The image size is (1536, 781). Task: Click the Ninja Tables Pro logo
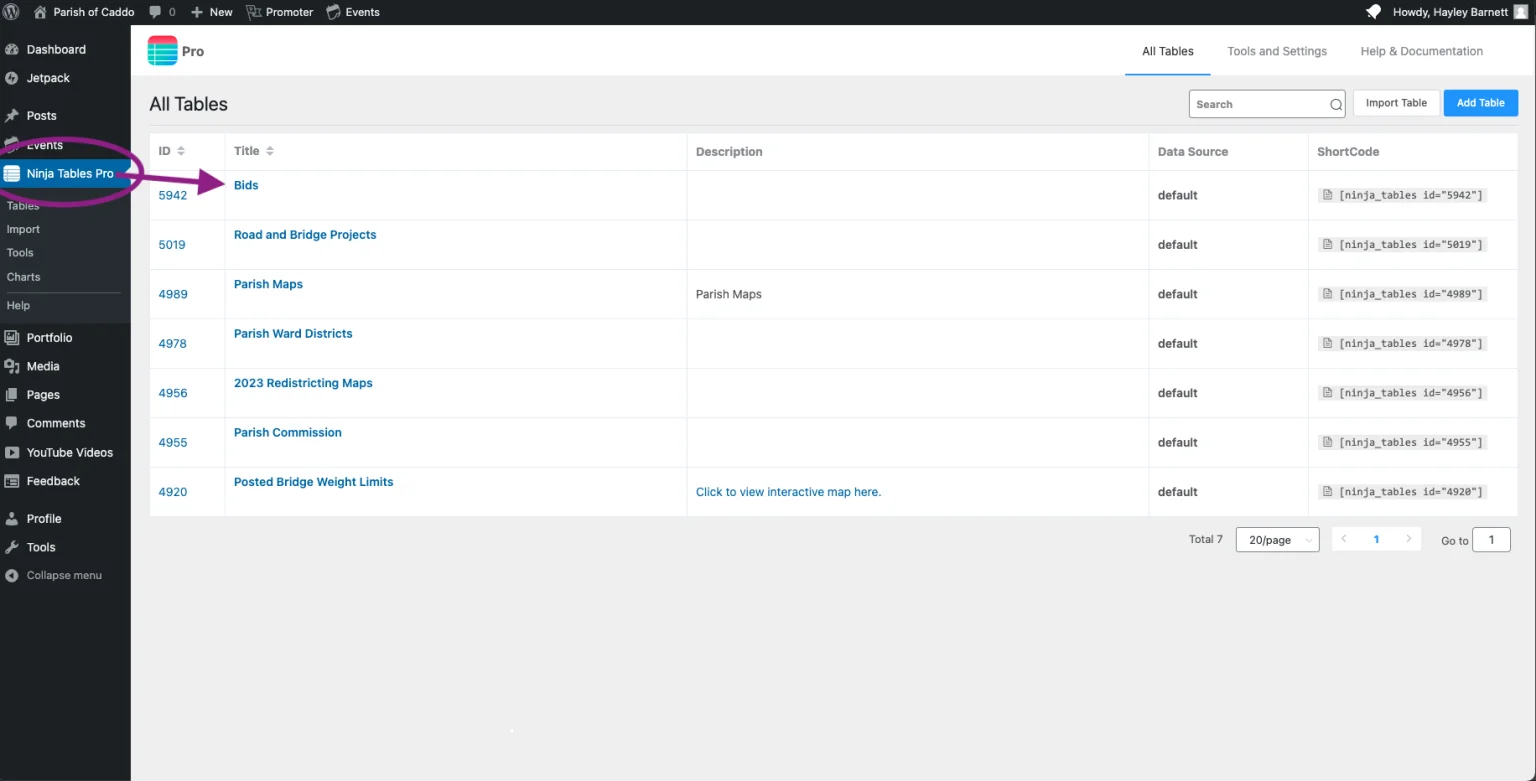(x=162, y=51)
